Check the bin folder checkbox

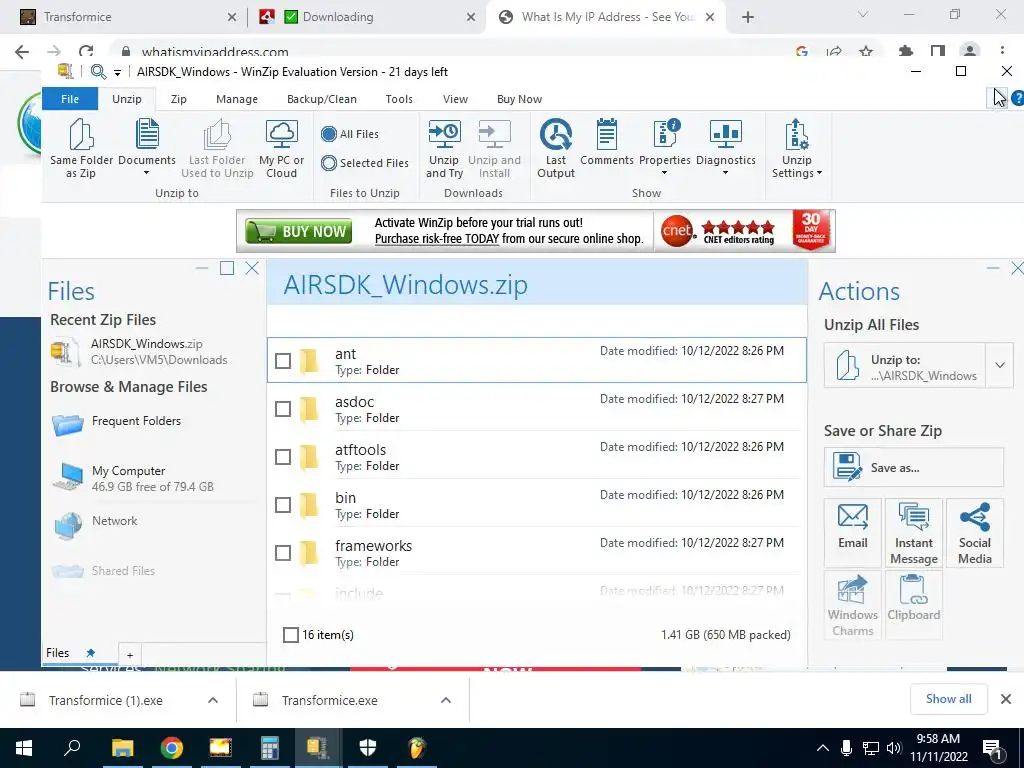click(283, 505)
